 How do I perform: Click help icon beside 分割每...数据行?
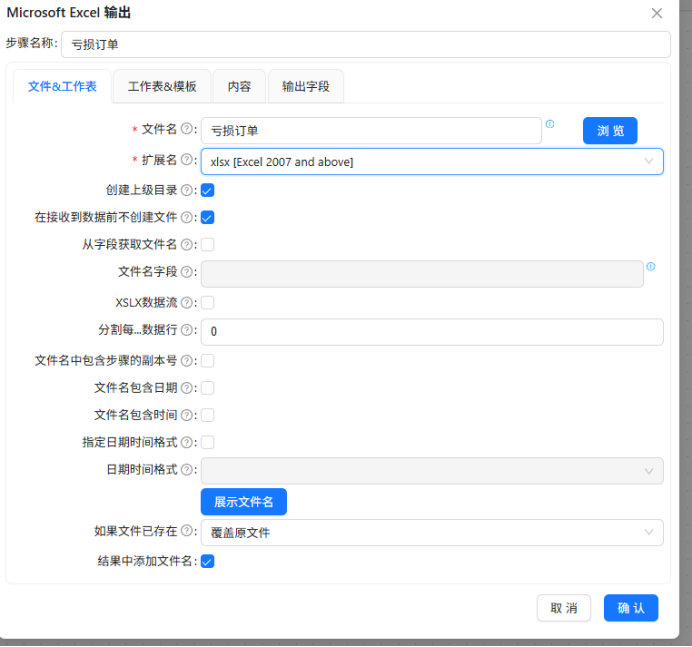[187, 330]
